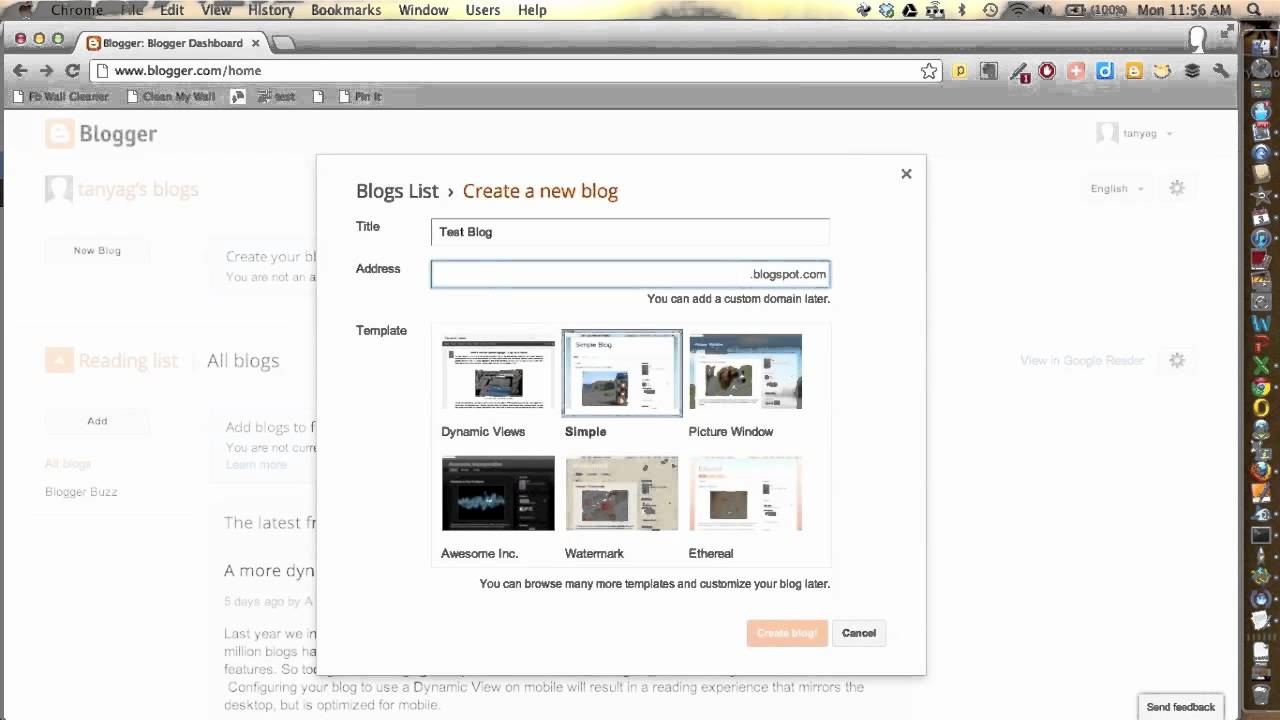Open the Help menu
The height and width of the screenshot is (720, 1280).
point(532,10)
